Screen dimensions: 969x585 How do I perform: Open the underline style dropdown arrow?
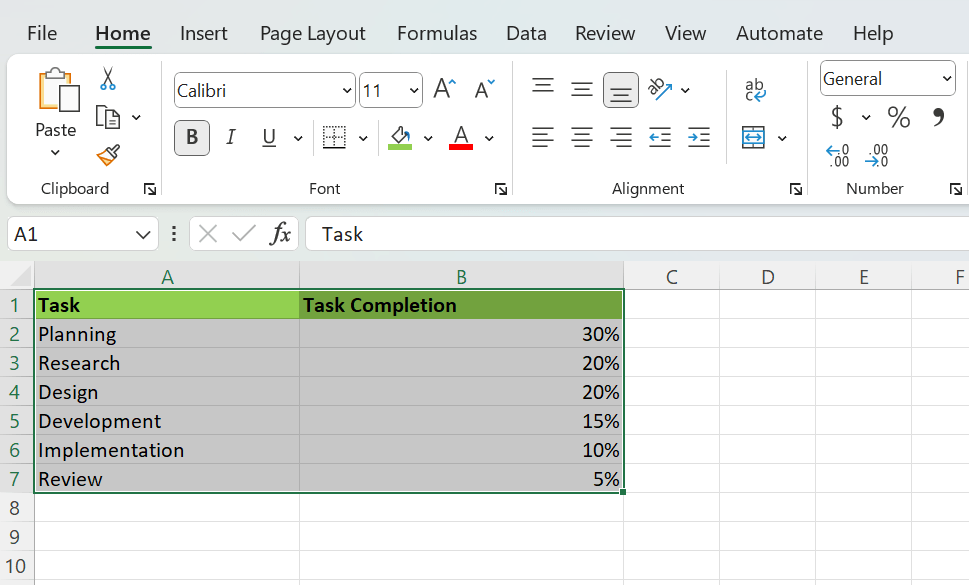pos(298,138)
